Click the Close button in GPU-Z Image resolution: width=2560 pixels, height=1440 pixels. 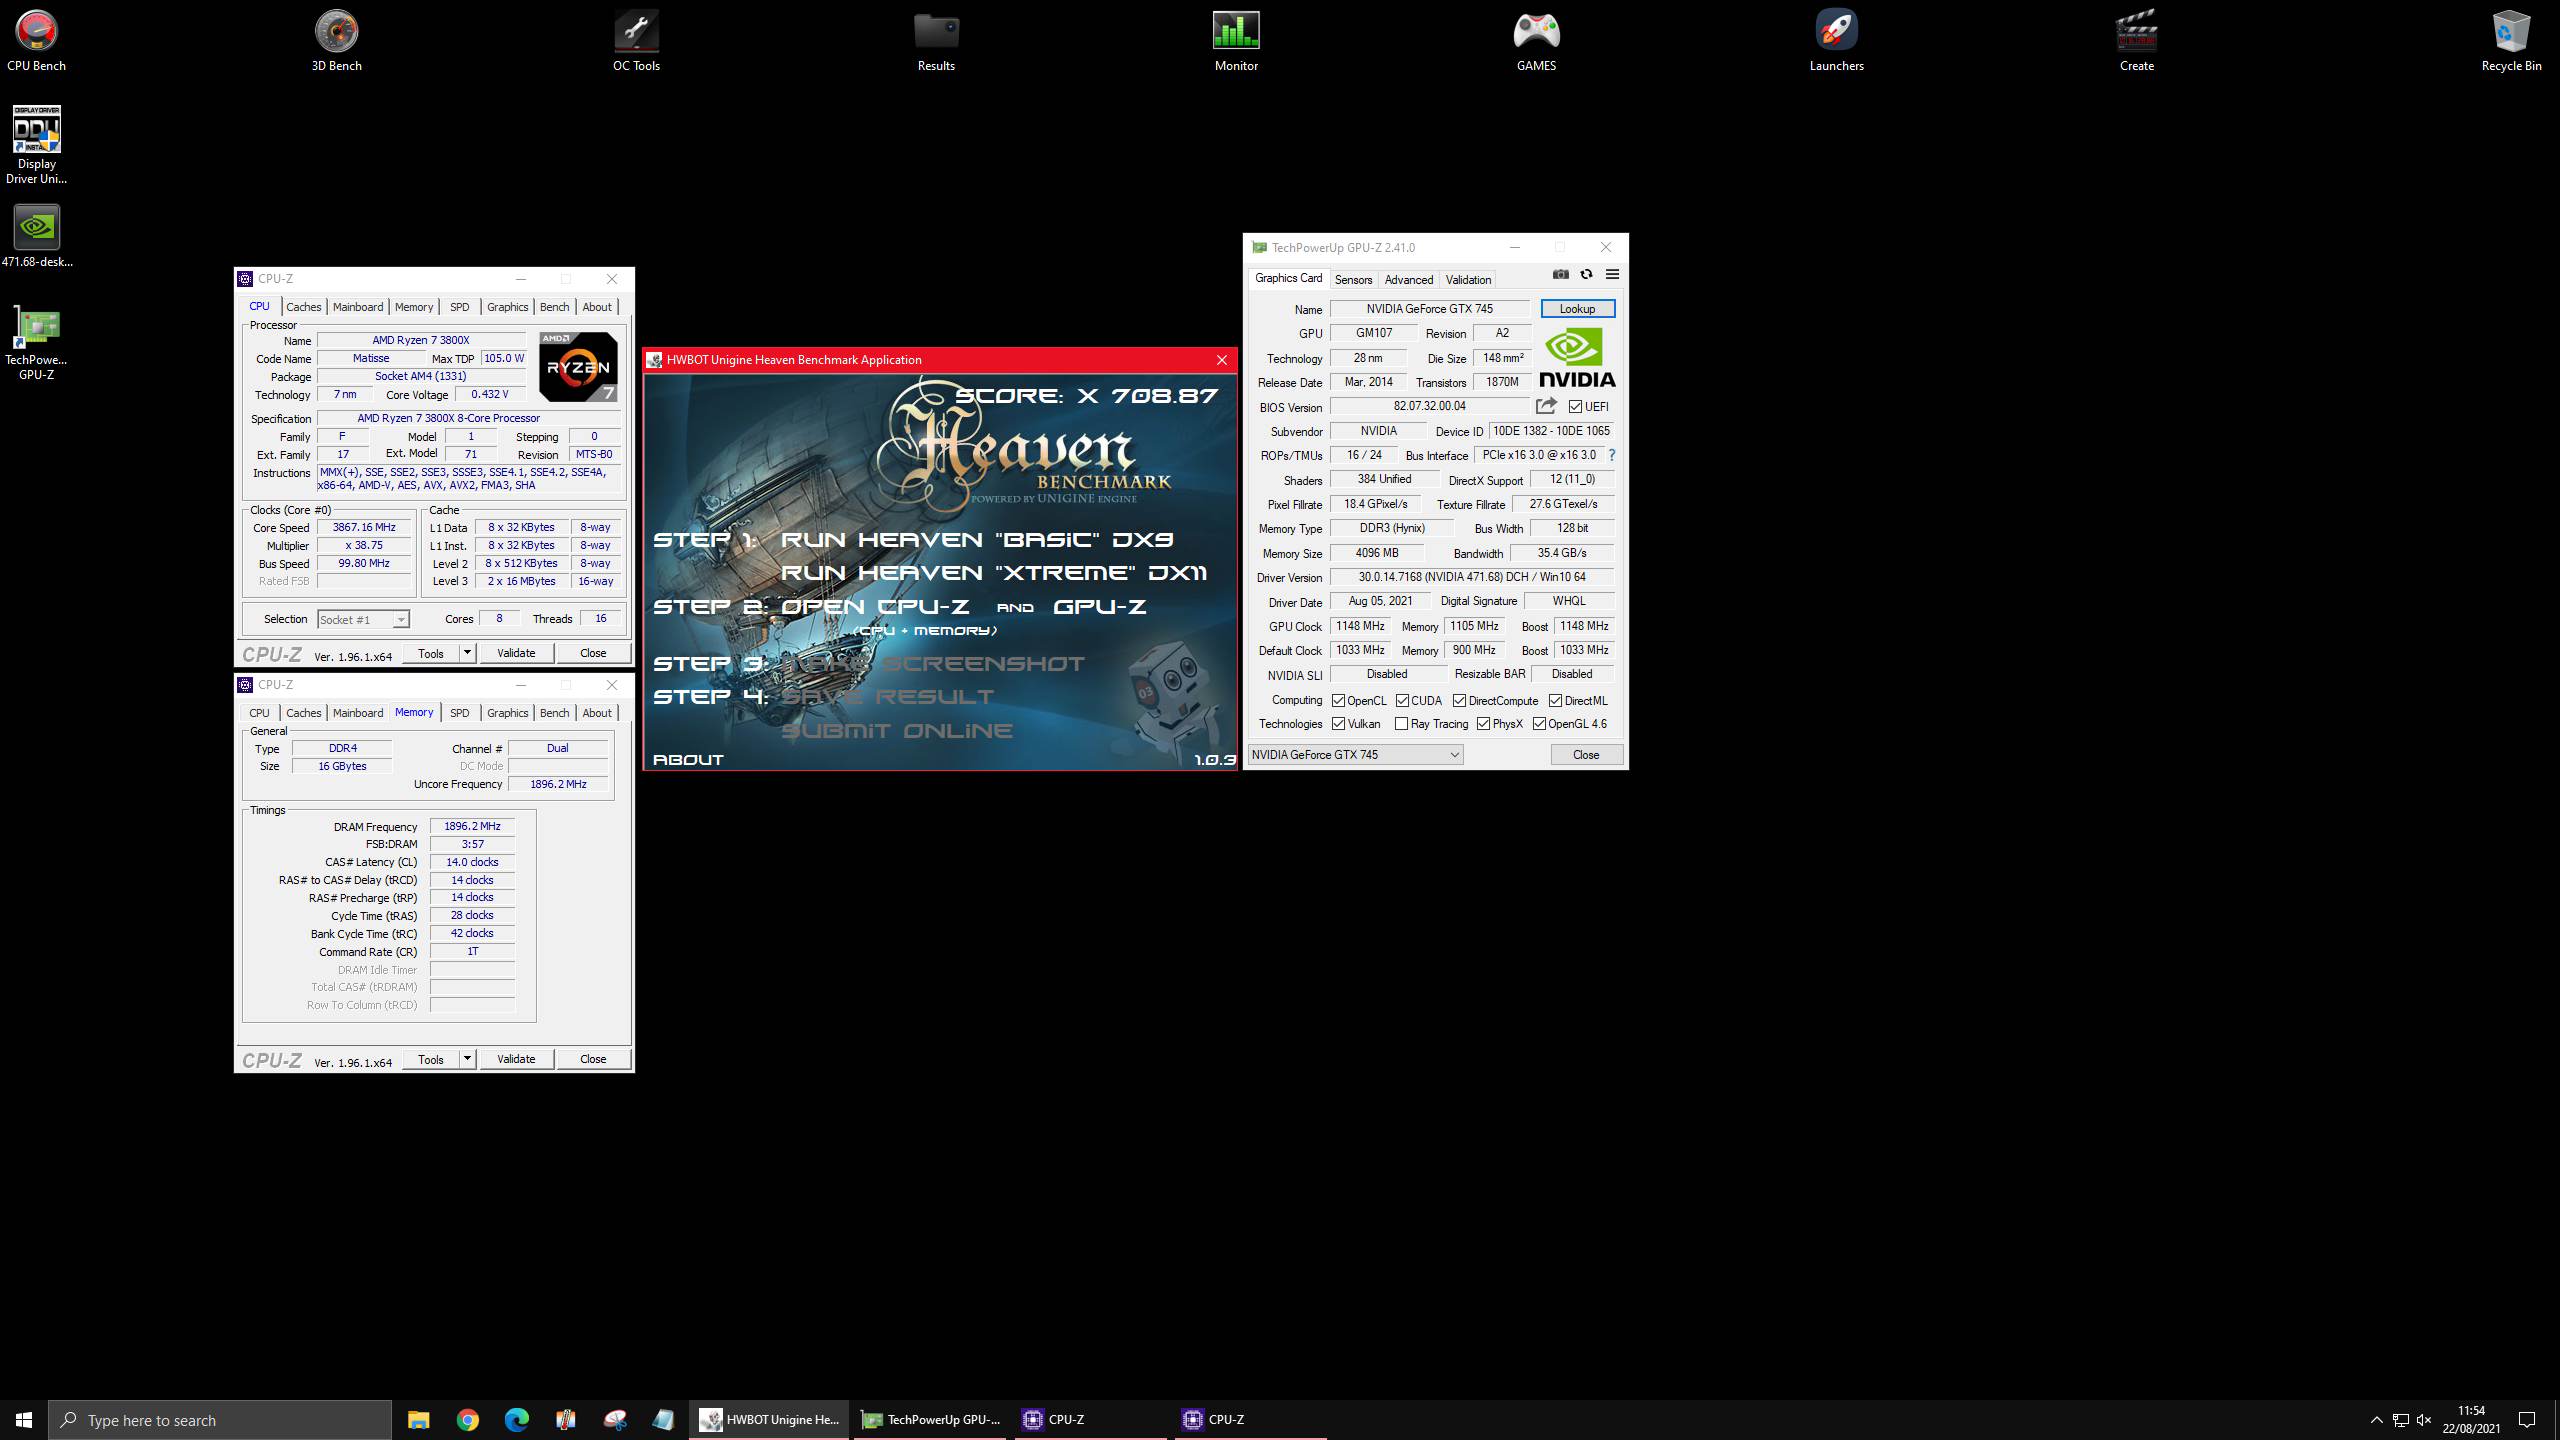click(1586, 755)
